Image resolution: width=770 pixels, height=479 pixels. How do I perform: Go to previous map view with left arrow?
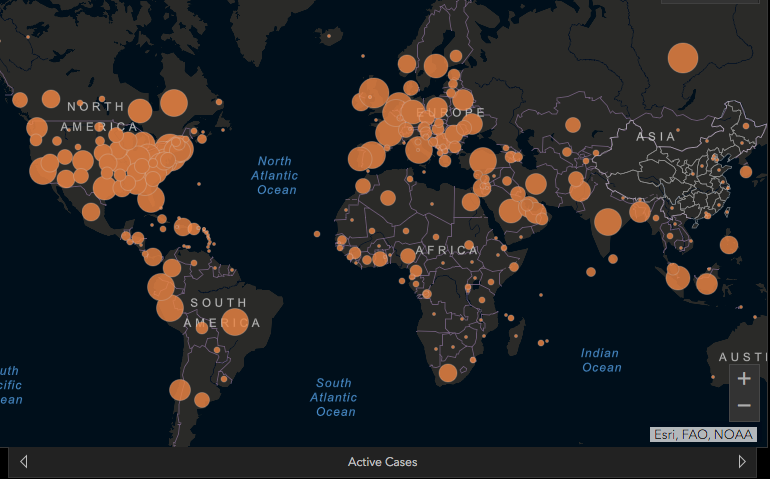pyautogui.click(x=24, y=461)
